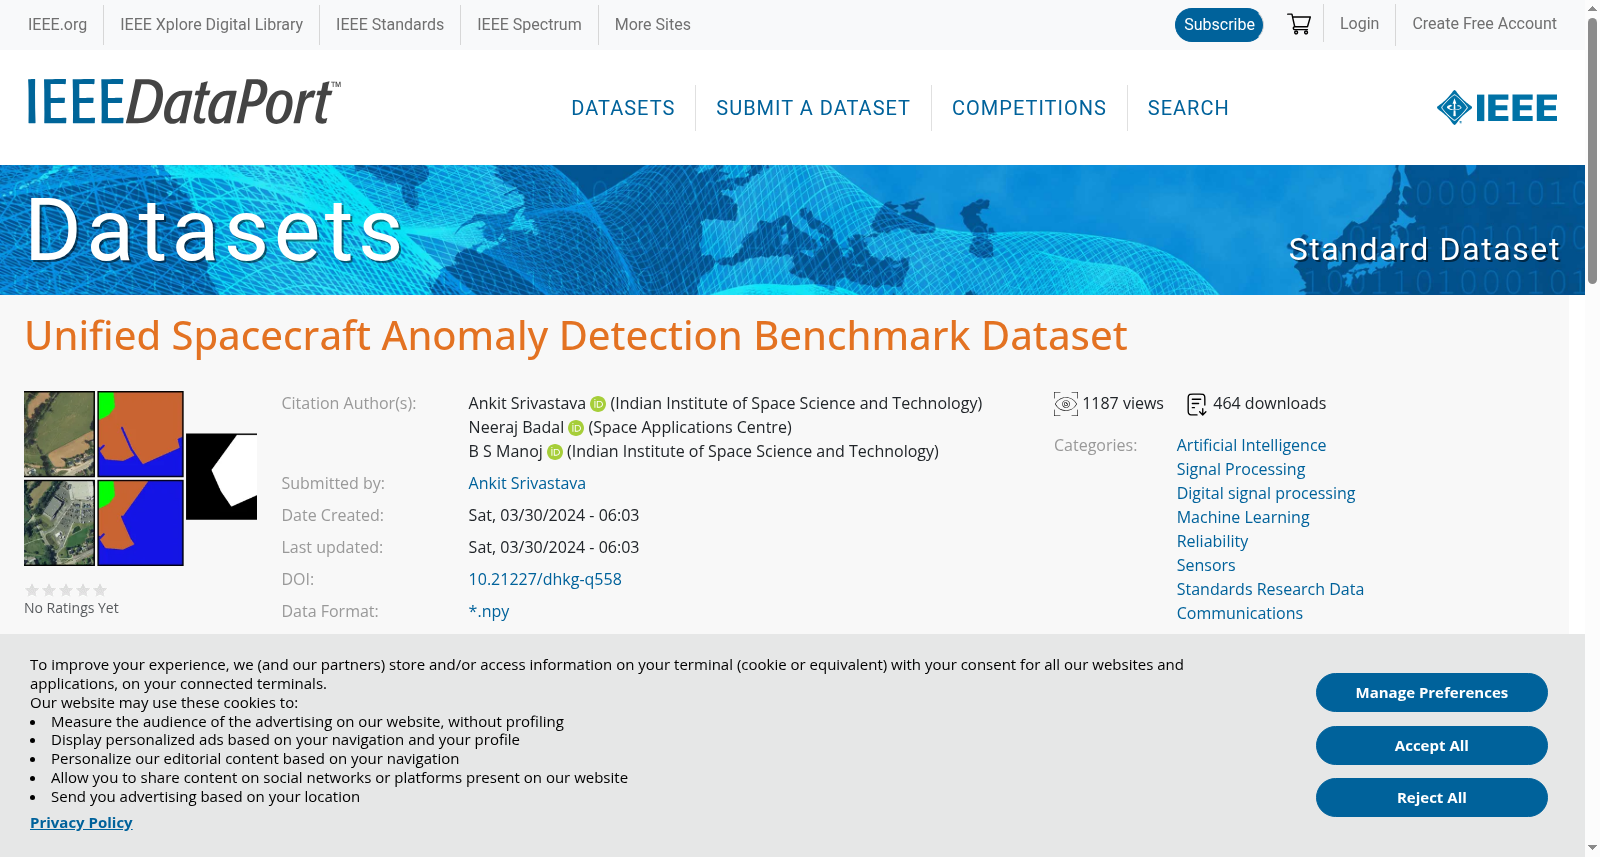Click the 'No Ratings Yet' text
Viewport: 1600px width, 857px height.
click(71, 608)
